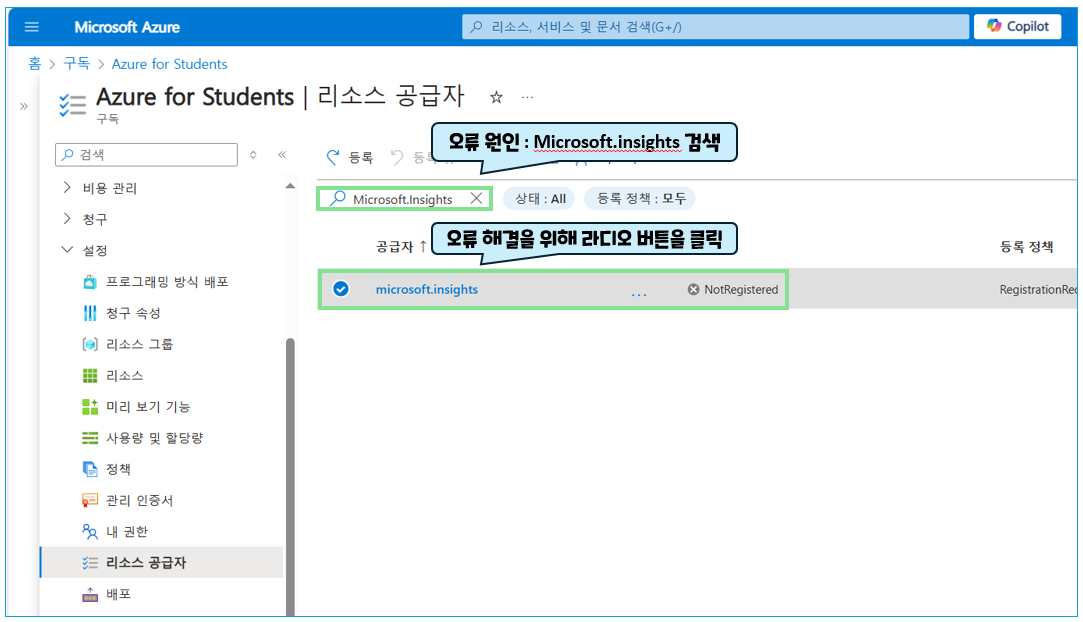This screenshot has width=1083, height=622.
Task: Pin page with the favorite star
Action: click(496, 97)
